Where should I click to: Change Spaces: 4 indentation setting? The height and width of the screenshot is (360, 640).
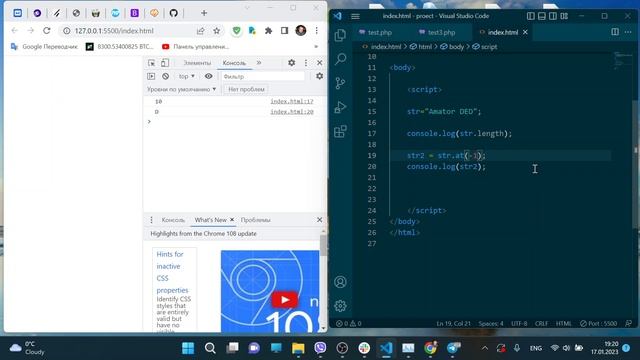pyautogui.click(x=491, y=323)
